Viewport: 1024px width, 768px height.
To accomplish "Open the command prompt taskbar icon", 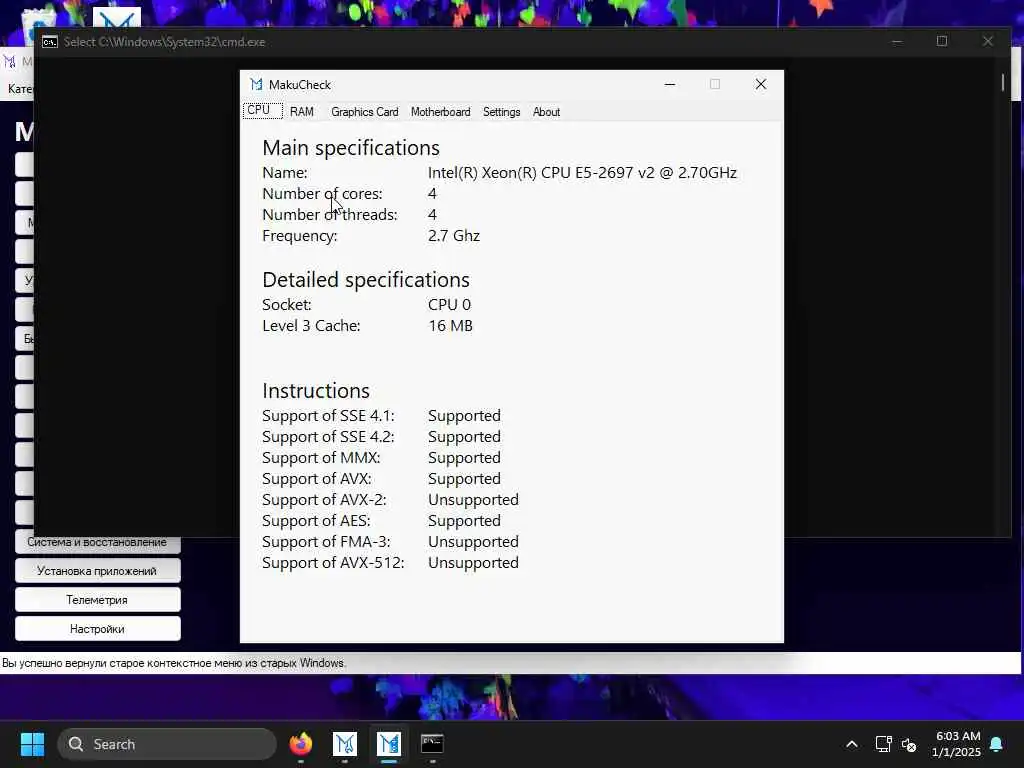I will pyautogui.click(x=432, y=744).
